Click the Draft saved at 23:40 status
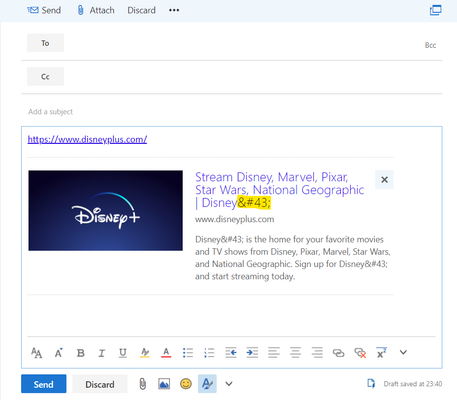This screenshot has width=457, height=400. [413, 384]
